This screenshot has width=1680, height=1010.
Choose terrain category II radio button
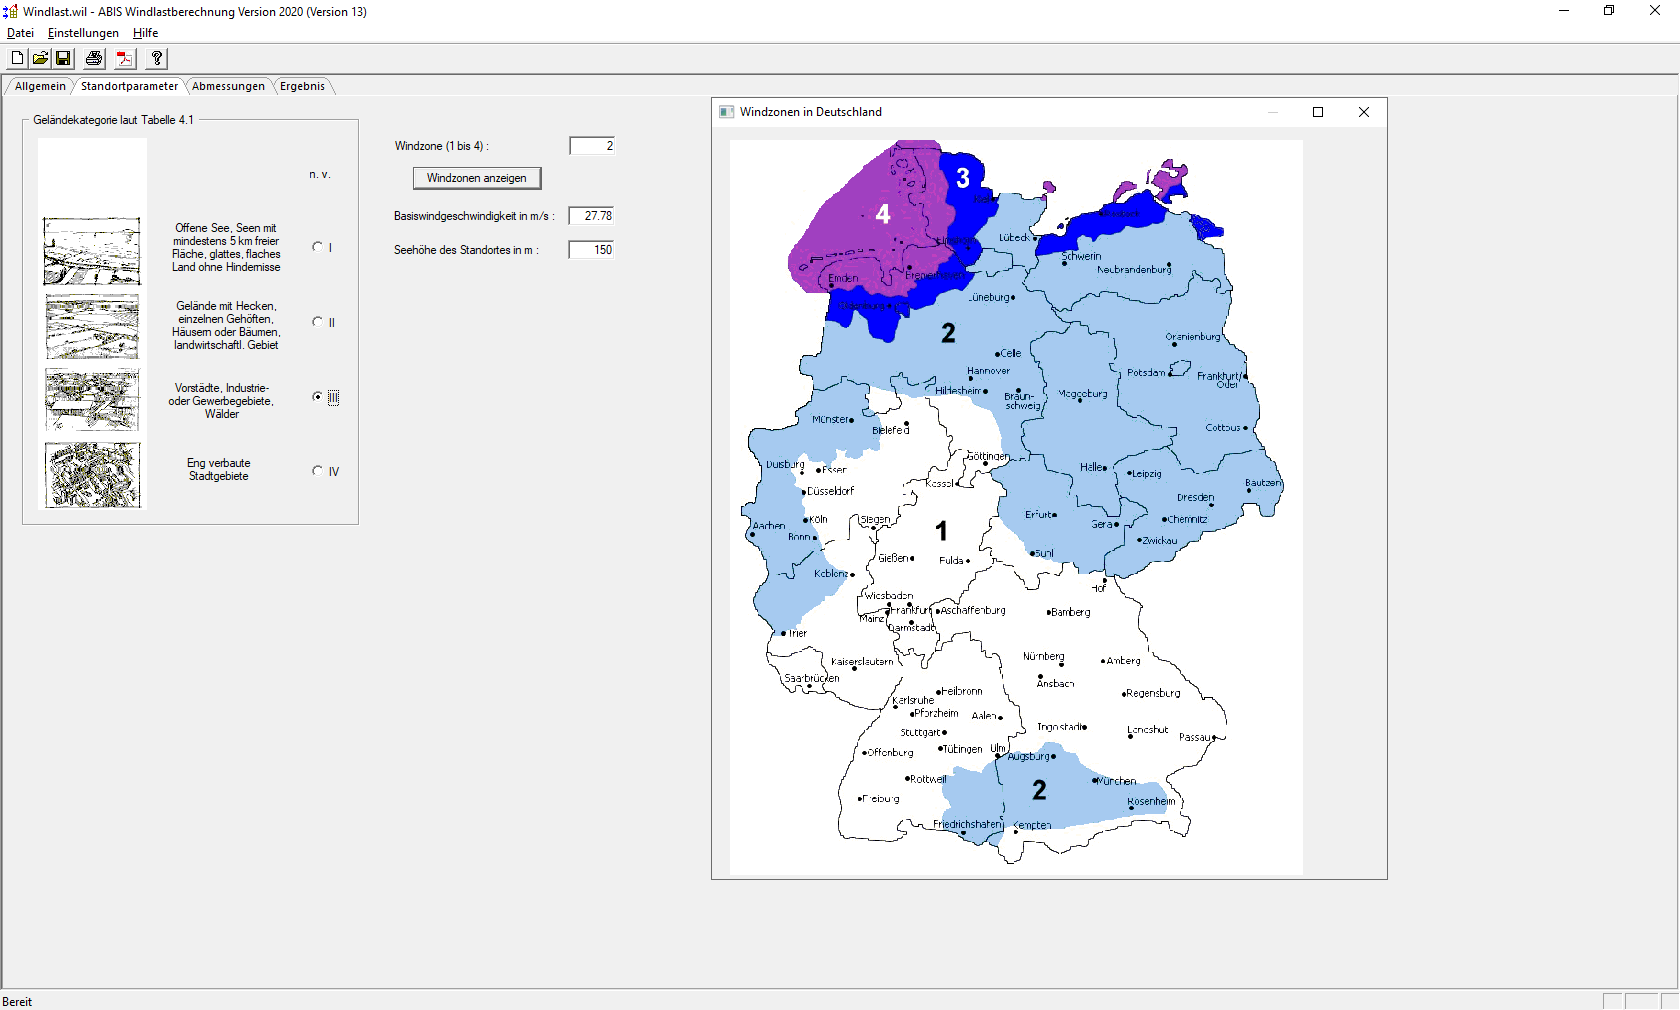318,322
